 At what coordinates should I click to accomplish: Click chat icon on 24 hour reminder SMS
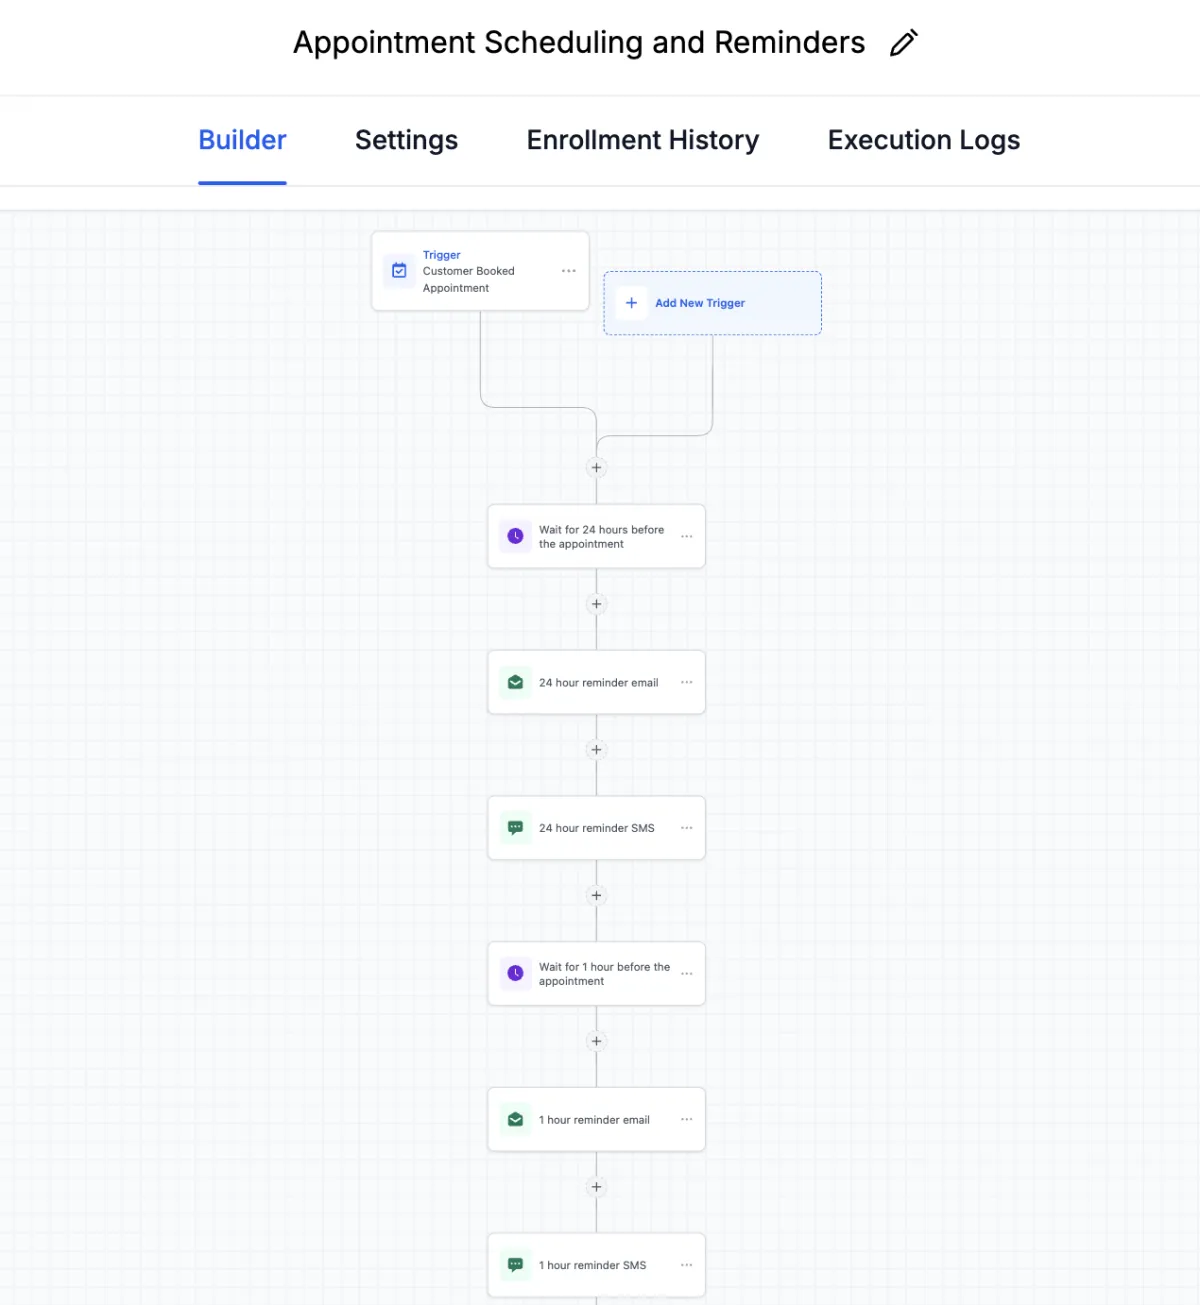515,828
